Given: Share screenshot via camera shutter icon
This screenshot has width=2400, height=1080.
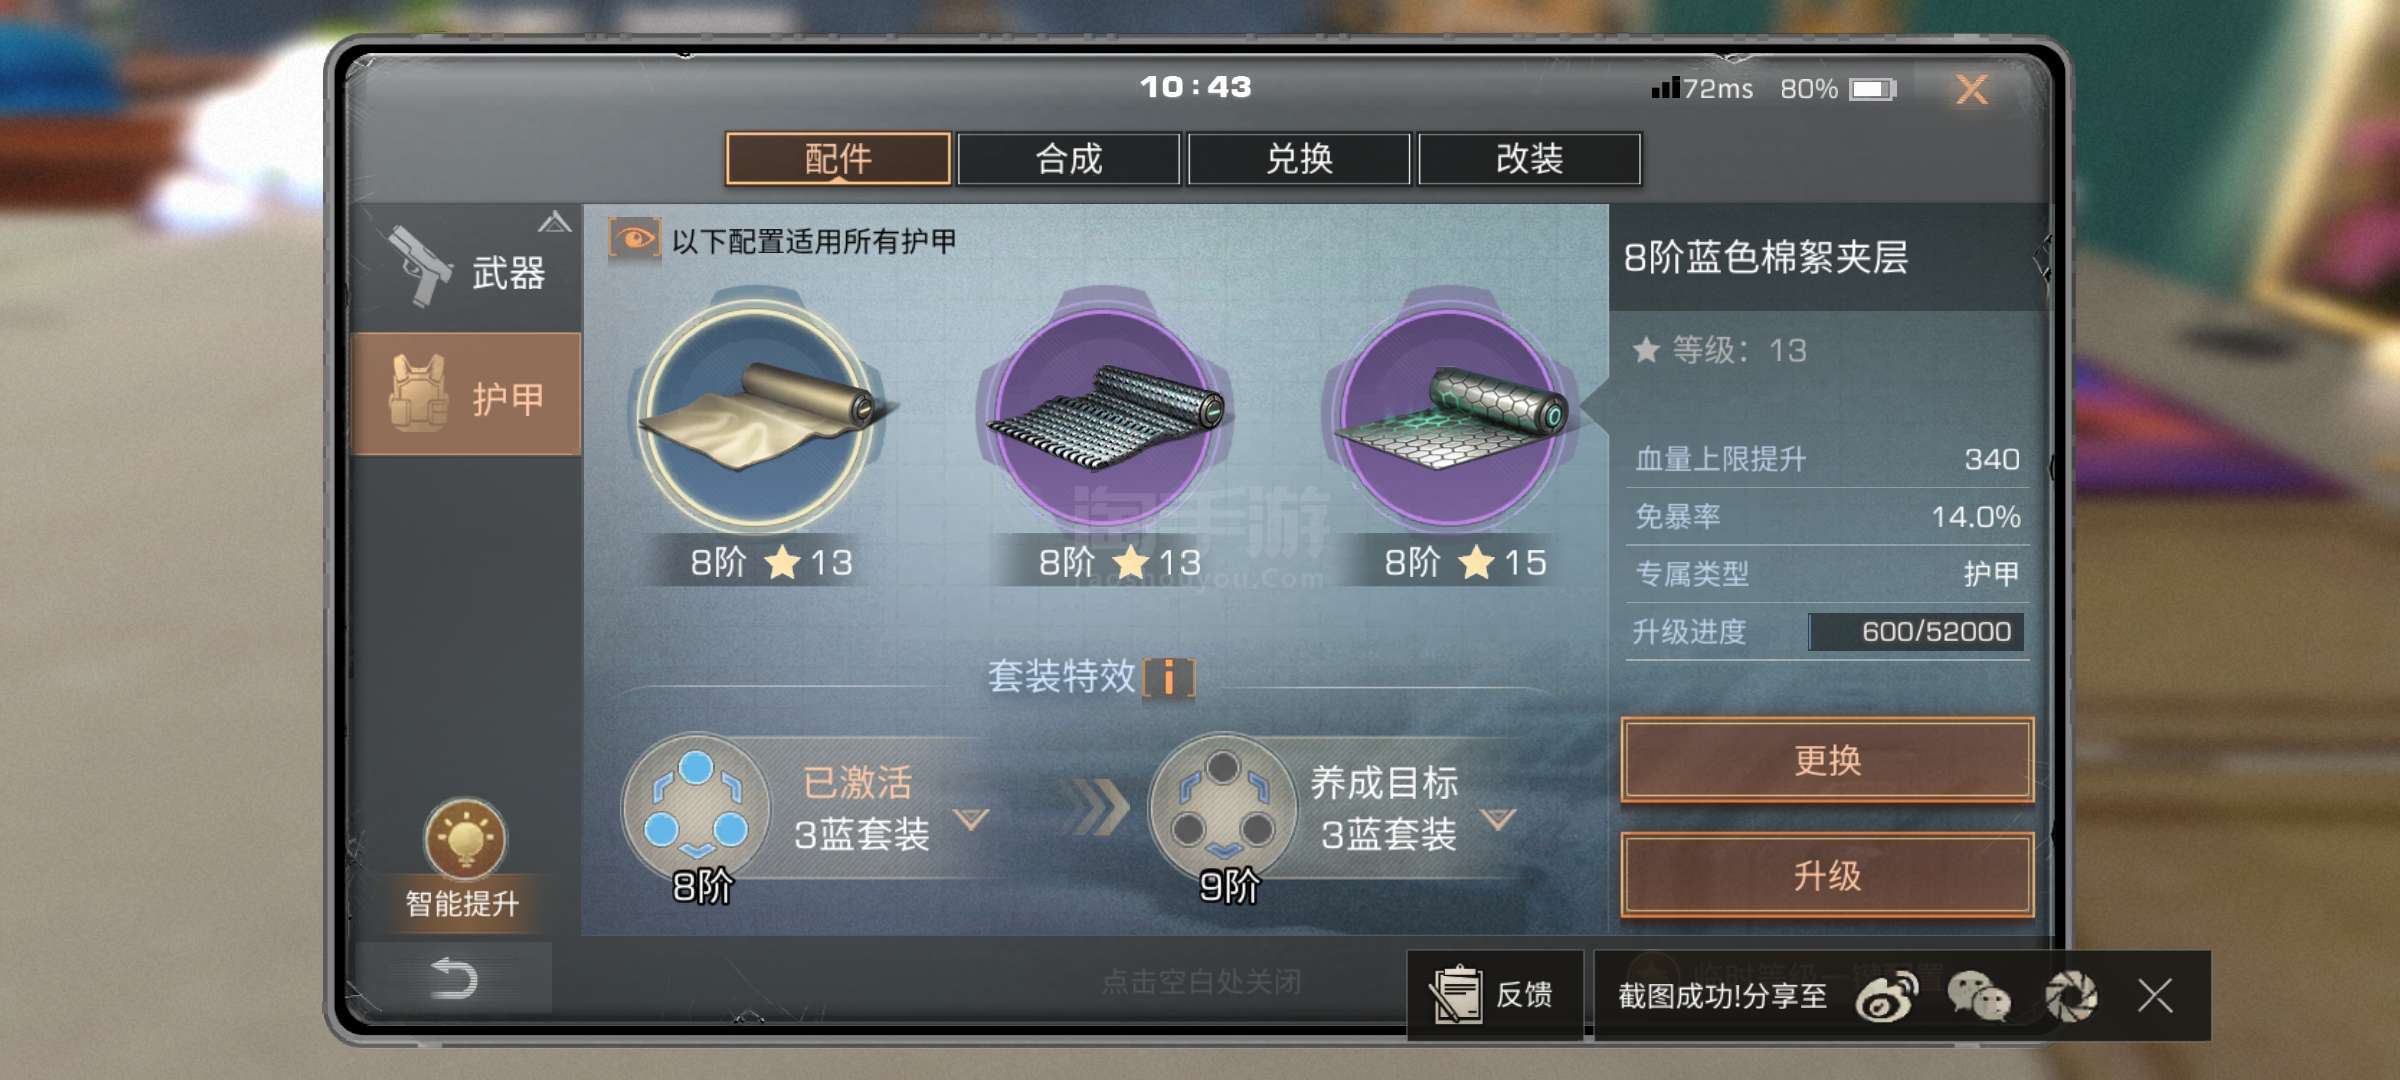Looking at the screenshot, I should (2070, 996).
